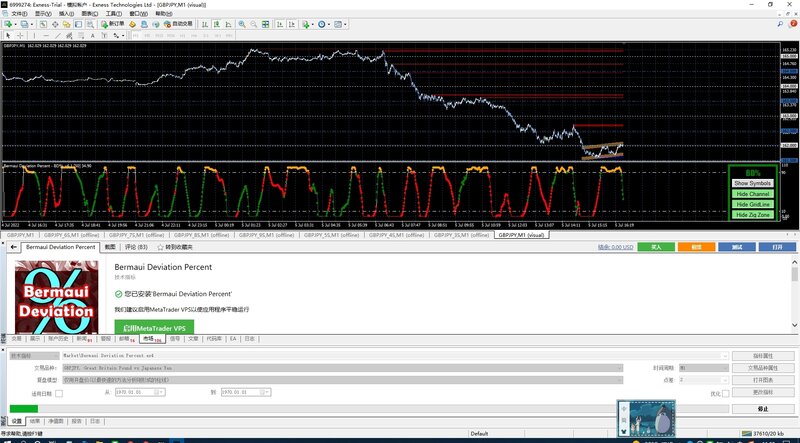Viewport: 800px width, 443px height.
Task: Click the green 启用MetaTrader VPS button
Action: (x=153, y=327)
